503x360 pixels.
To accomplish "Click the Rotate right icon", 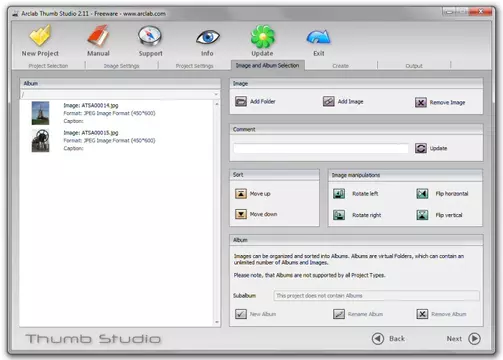I will click(339, 215).
